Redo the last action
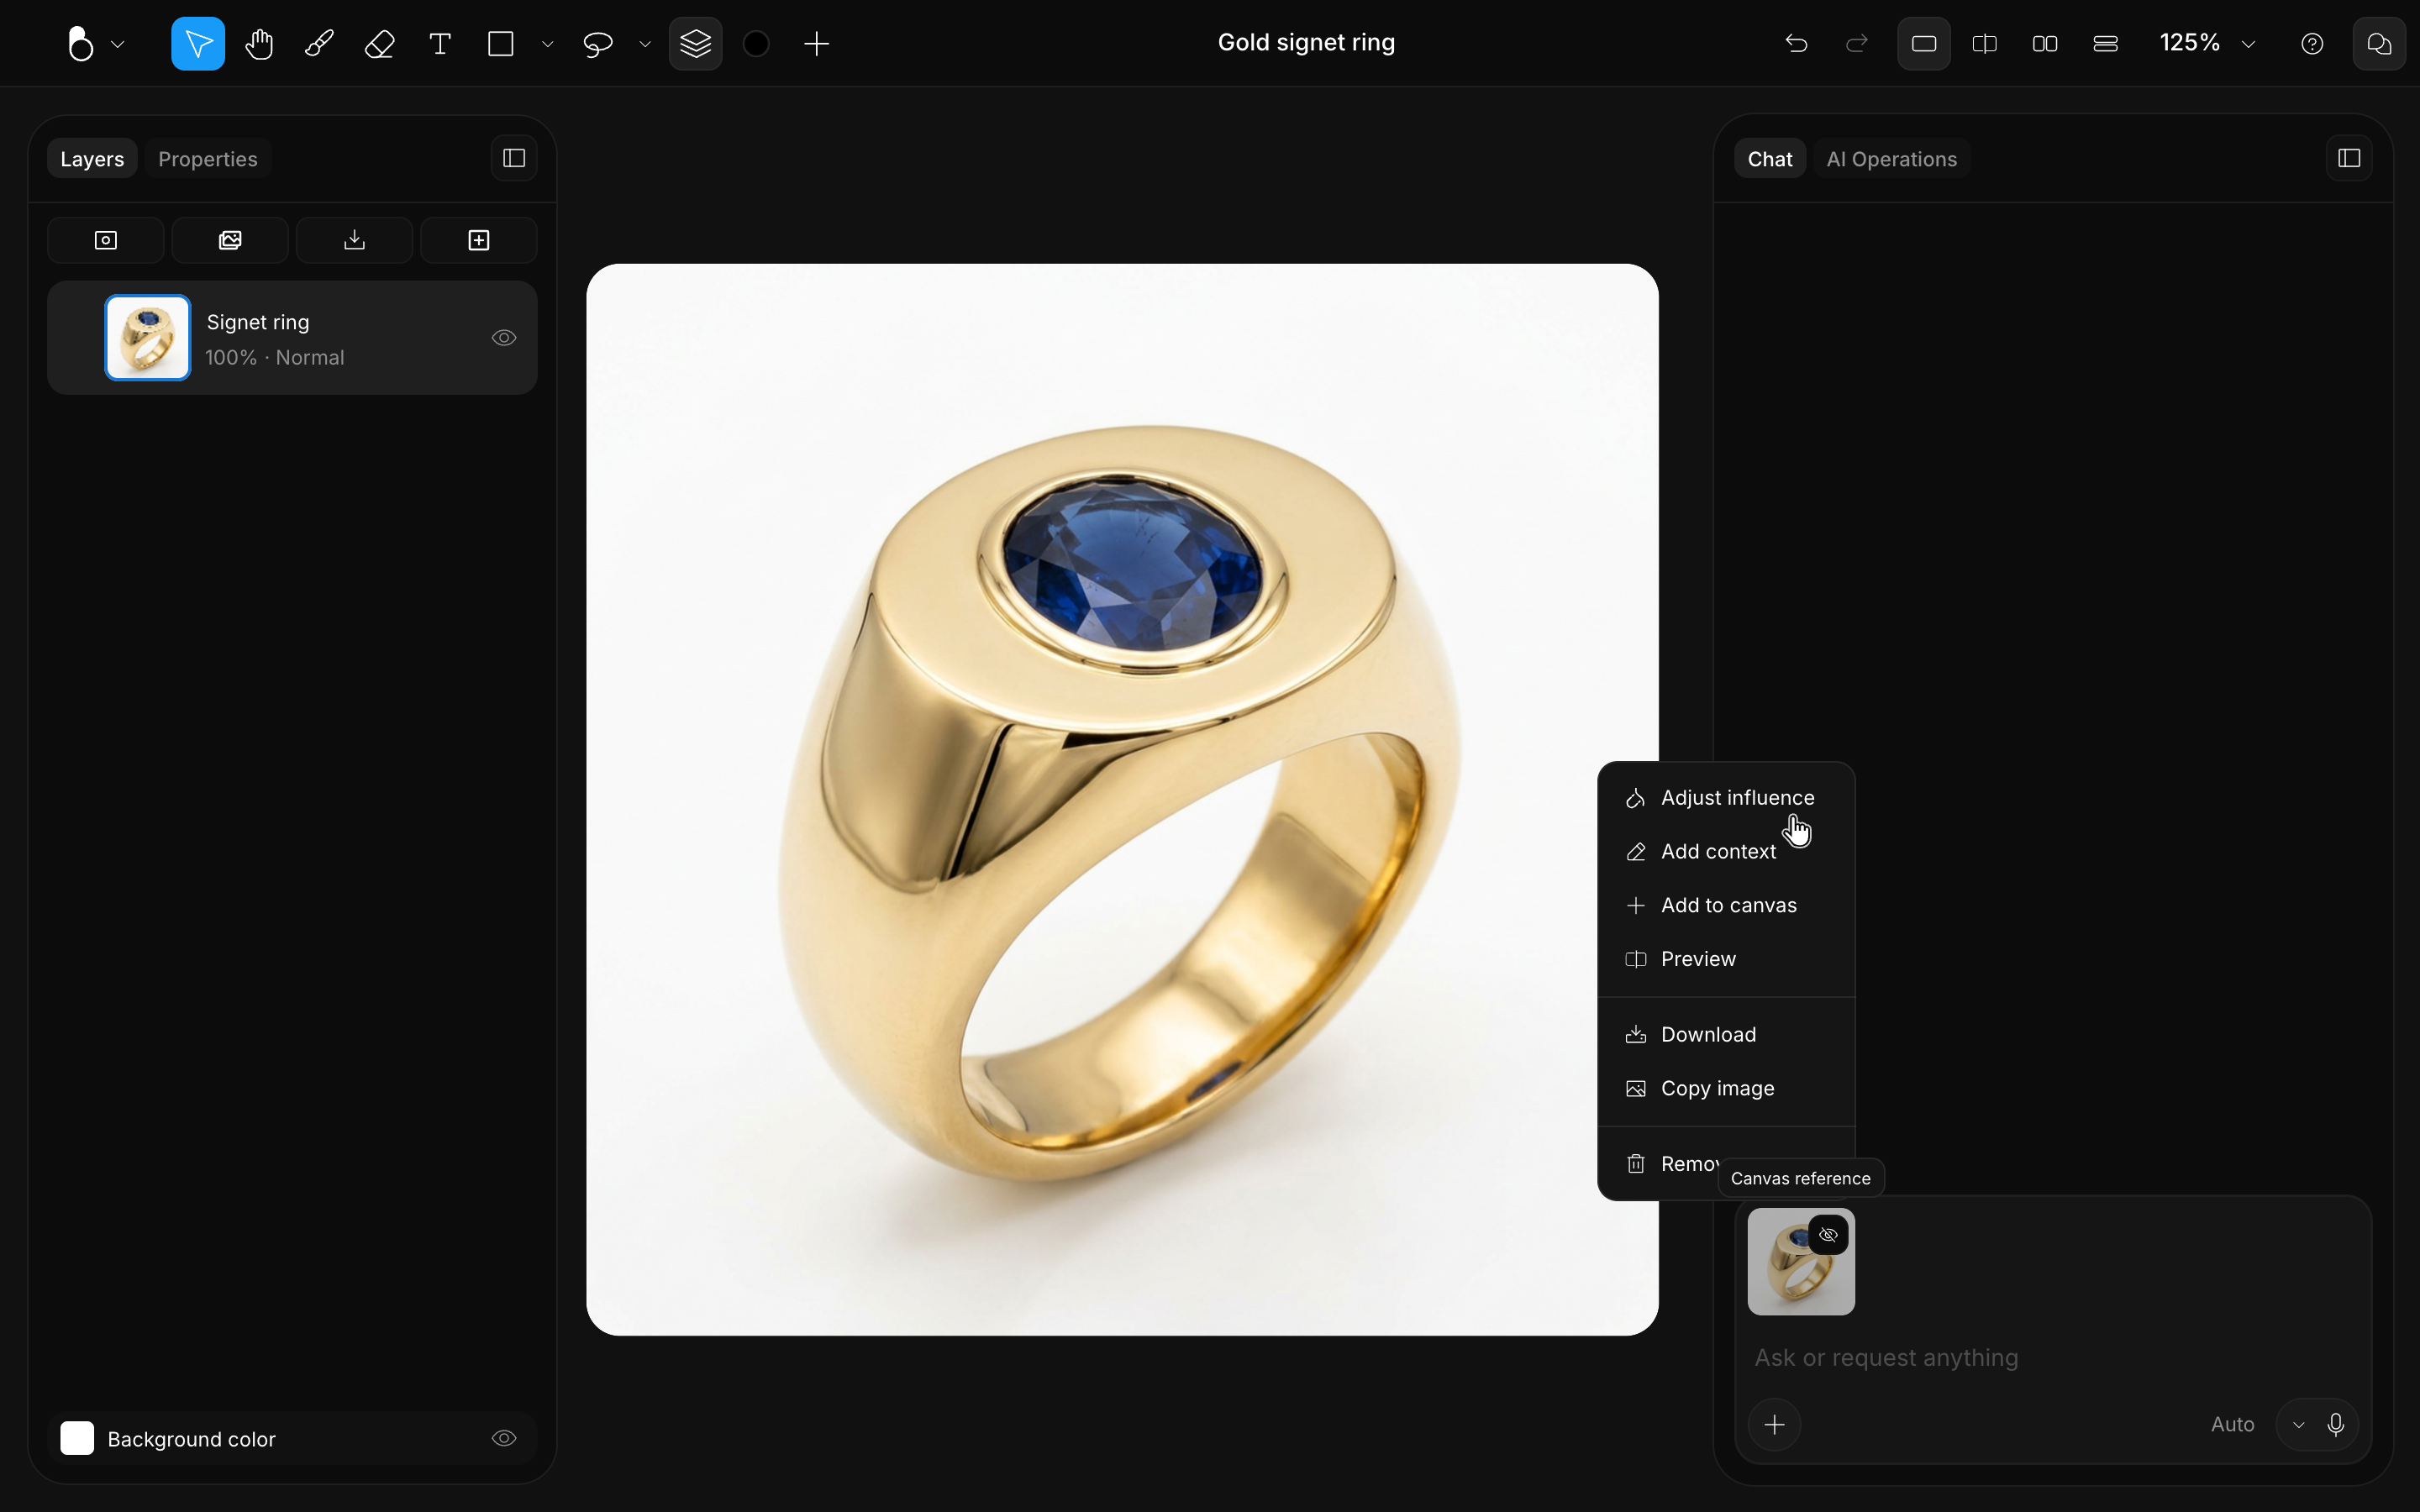This screenshot has height=1512, width=2420. click(x=1856, y=44)
